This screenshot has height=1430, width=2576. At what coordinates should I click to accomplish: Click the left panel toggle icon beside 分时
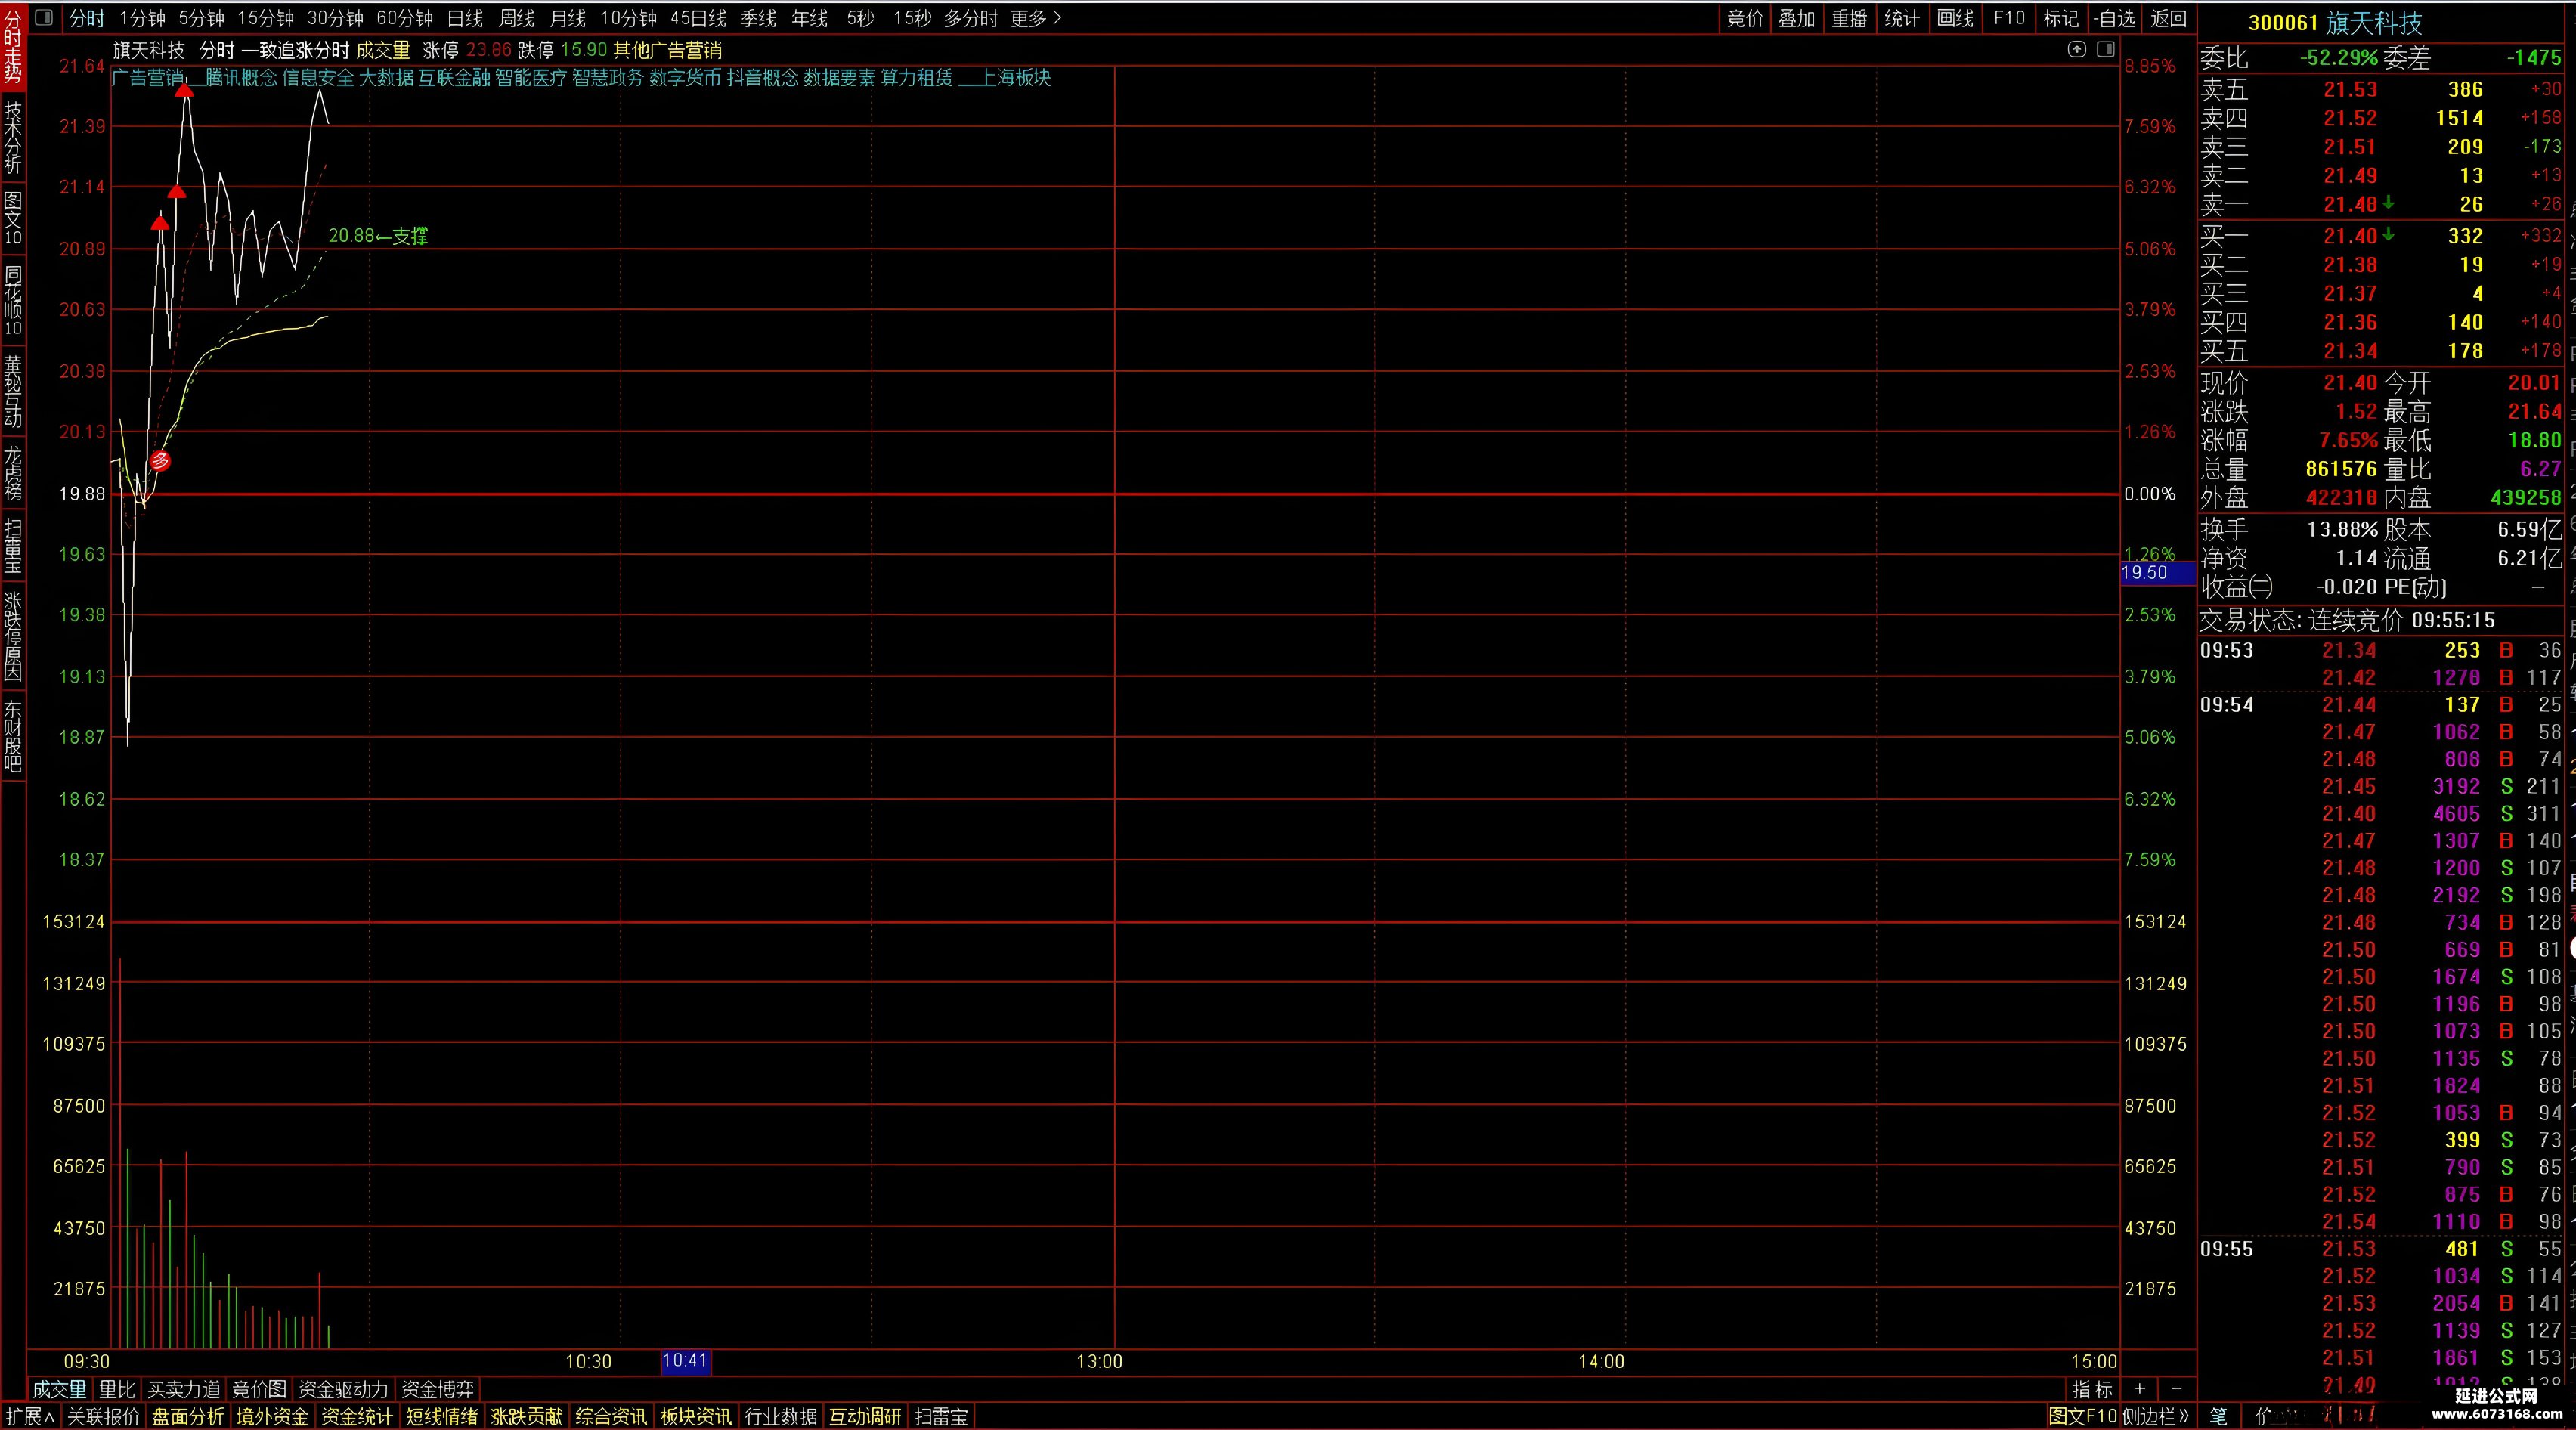coord(43,18)
